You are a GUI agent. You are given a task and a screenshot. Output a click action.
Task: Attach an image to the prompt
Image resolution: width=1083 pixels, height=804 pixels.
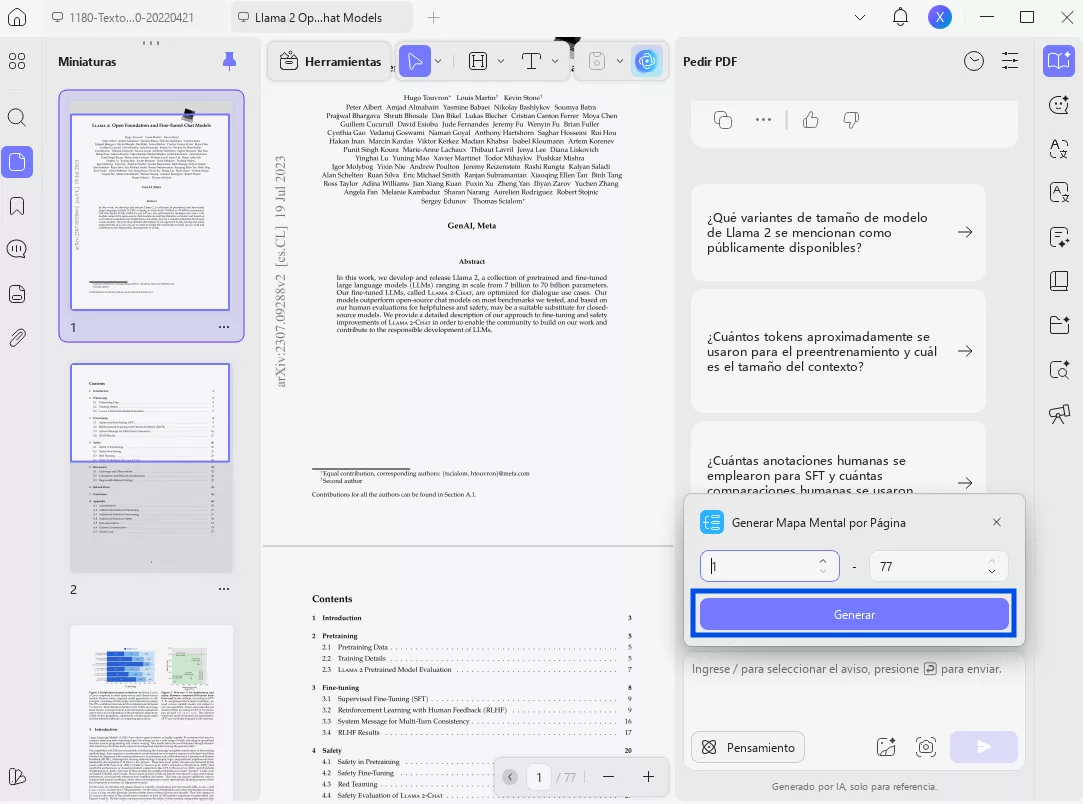click(x=885, y=747)
